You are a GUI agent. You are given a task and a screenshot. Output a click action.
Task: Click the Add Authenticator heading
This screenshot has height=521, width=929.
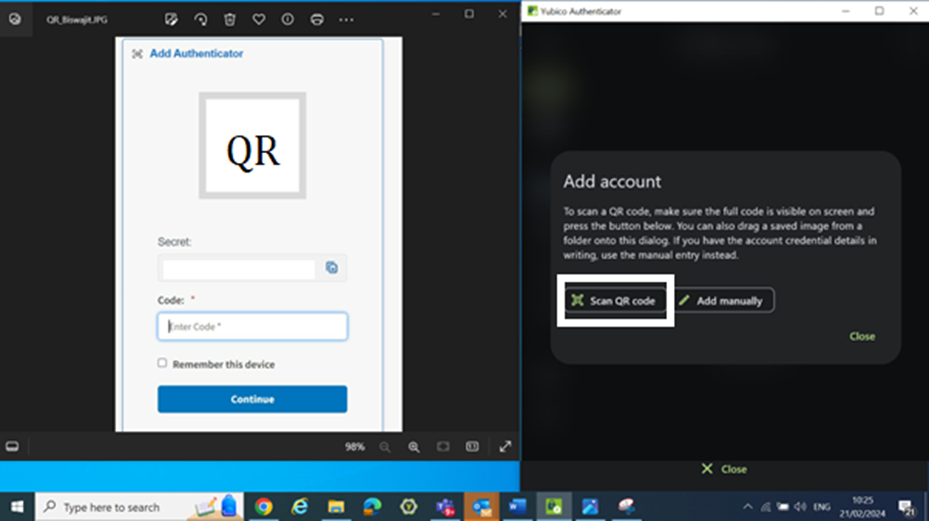(x=196, y=53)
